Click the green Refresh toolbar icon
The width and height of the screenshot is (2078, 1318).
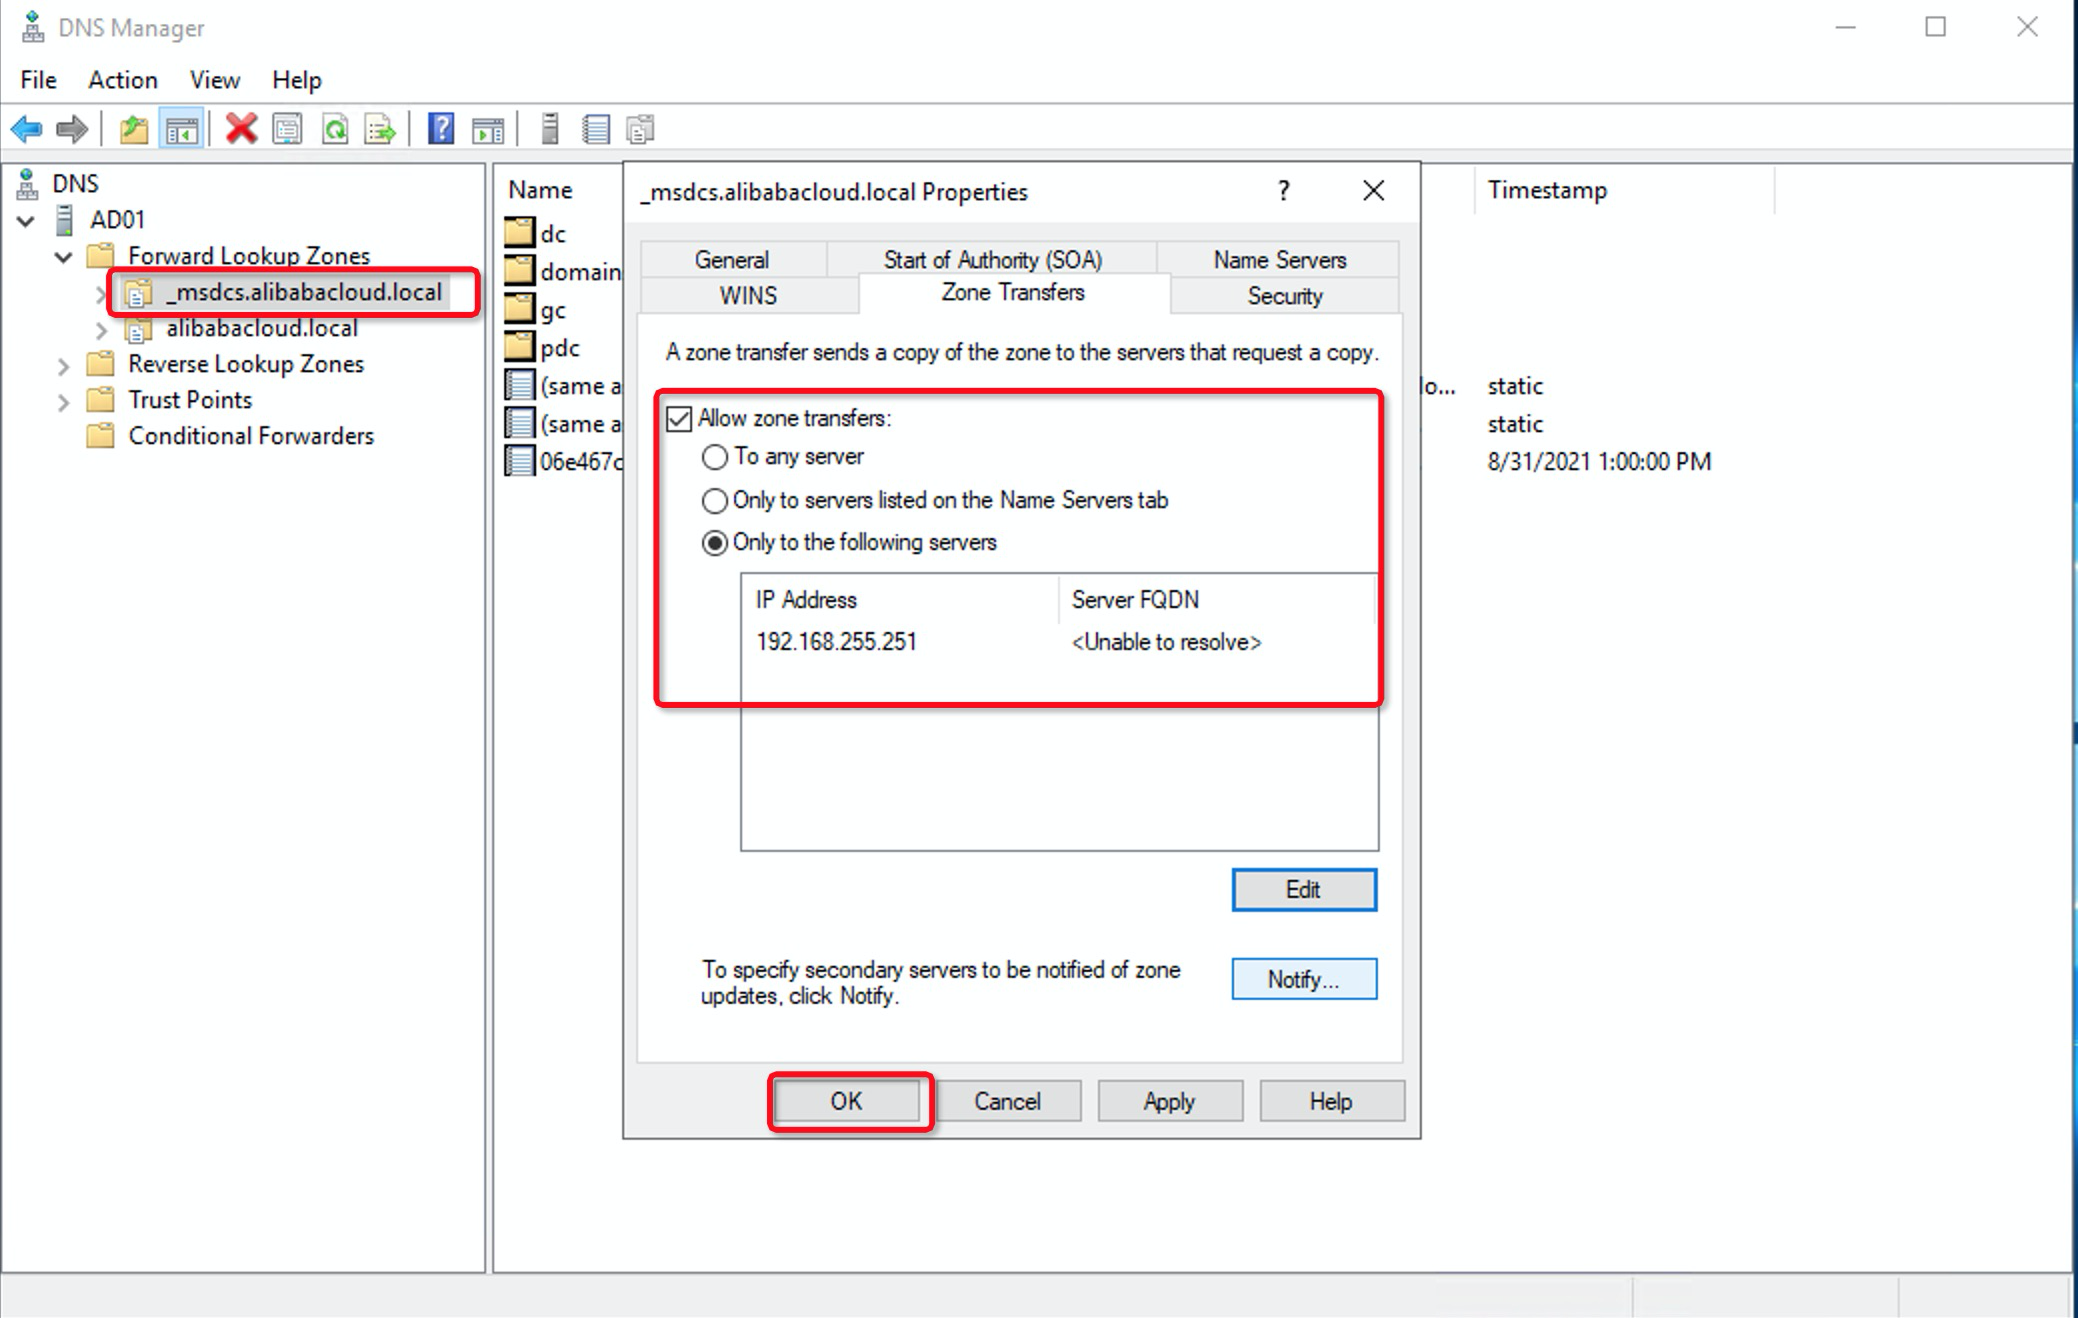pos(335,129)
